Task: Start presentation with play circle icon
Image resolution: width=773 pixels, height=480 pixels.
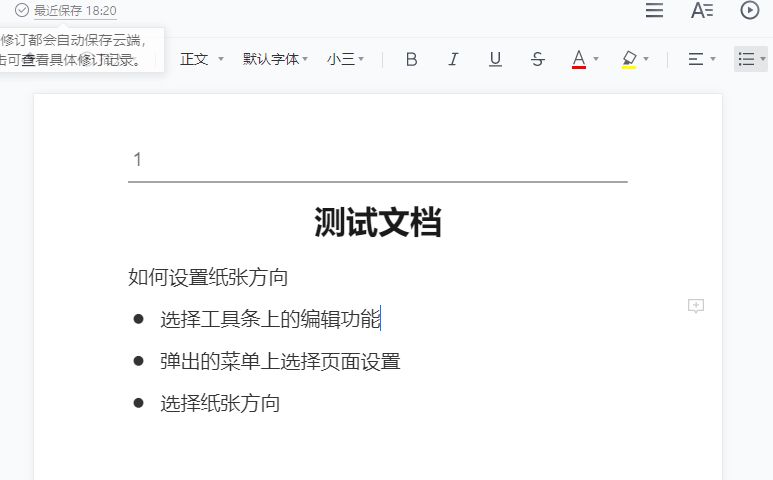Action: coord(750,11)
